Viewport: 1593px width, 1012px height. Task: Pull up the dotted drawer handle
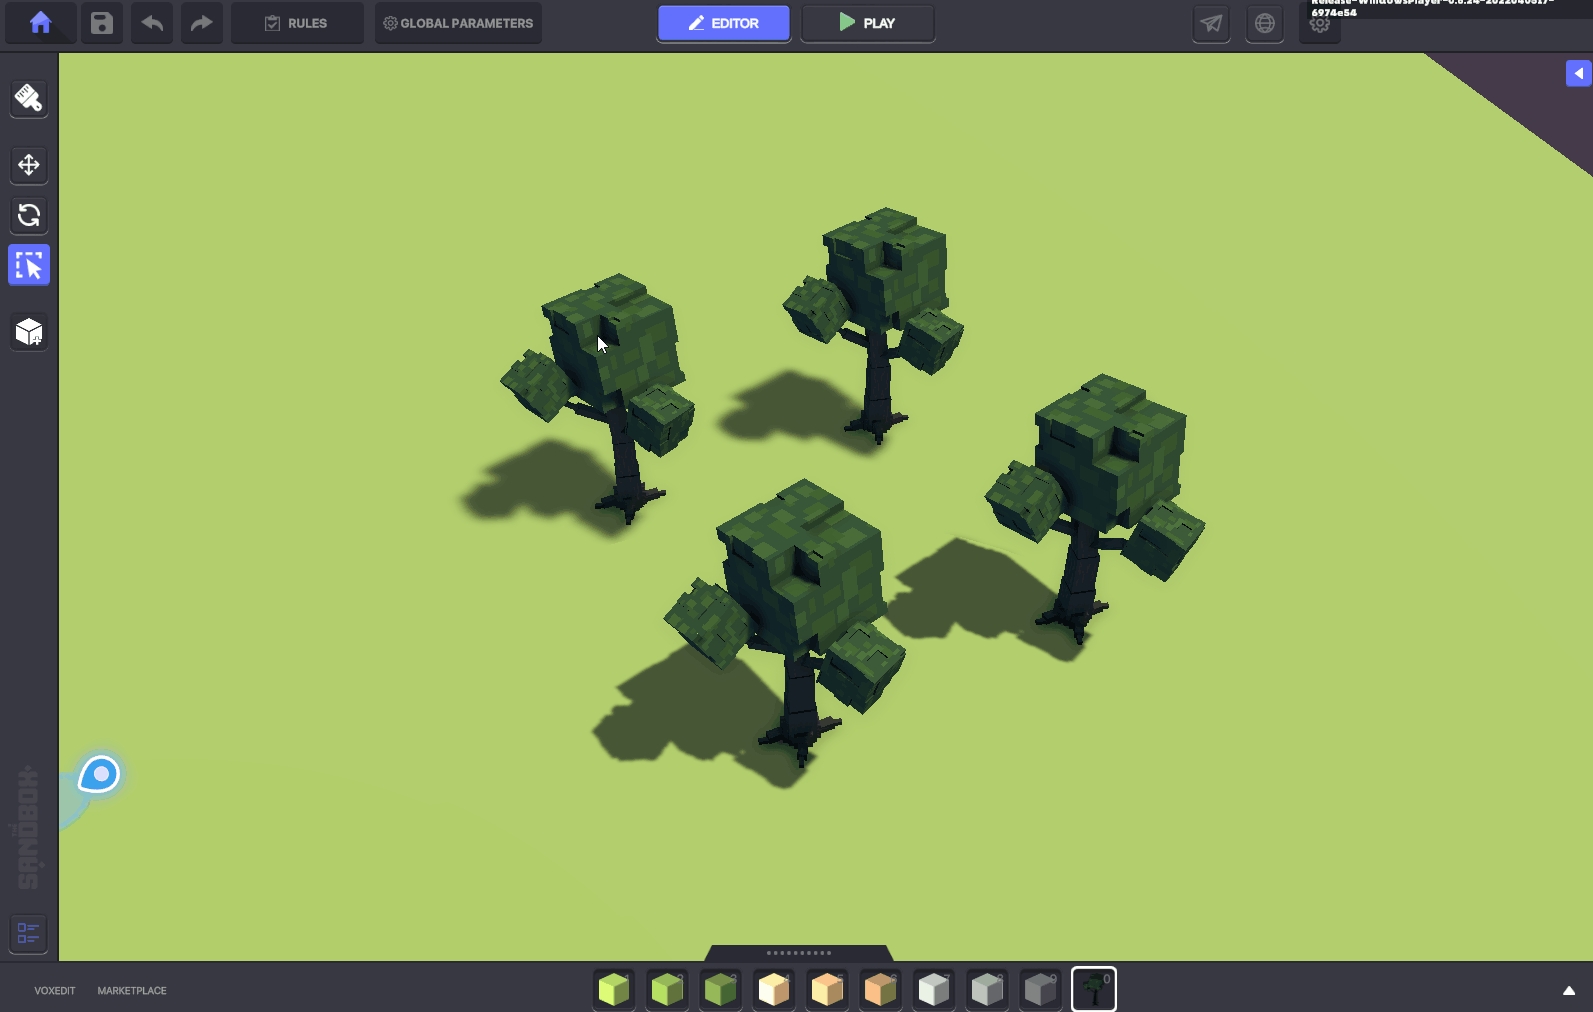click(x=798, y=953)
